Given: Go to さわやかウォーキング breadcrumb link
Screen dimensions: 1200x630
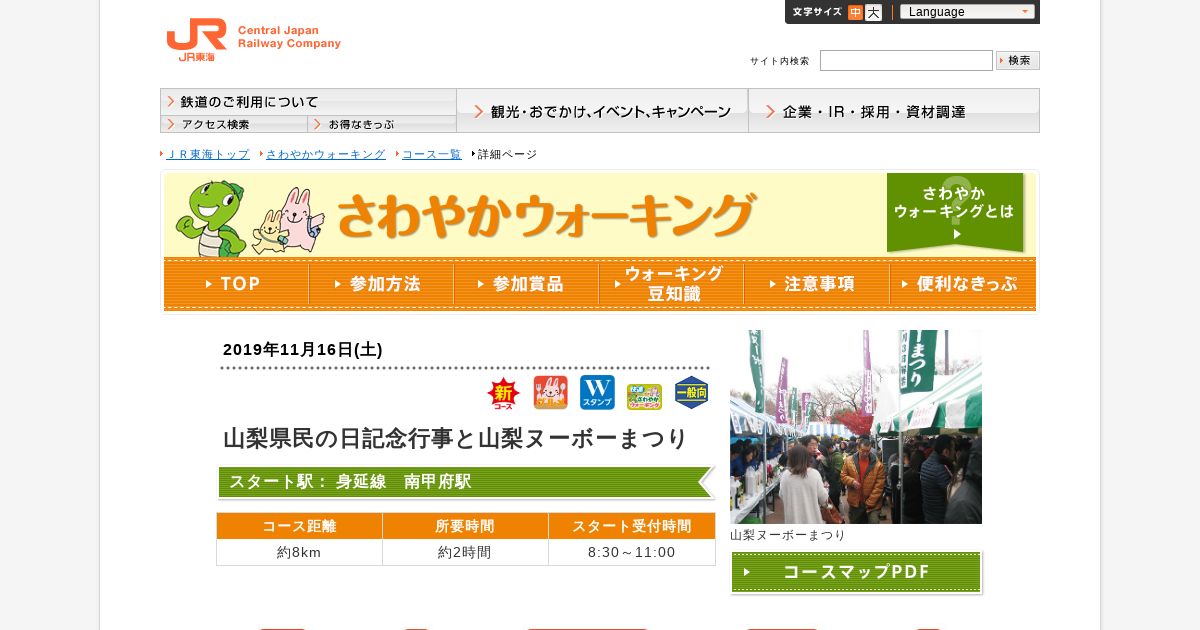Looking at the screenshot, I should pyautogui.click(x=325, y=154).
